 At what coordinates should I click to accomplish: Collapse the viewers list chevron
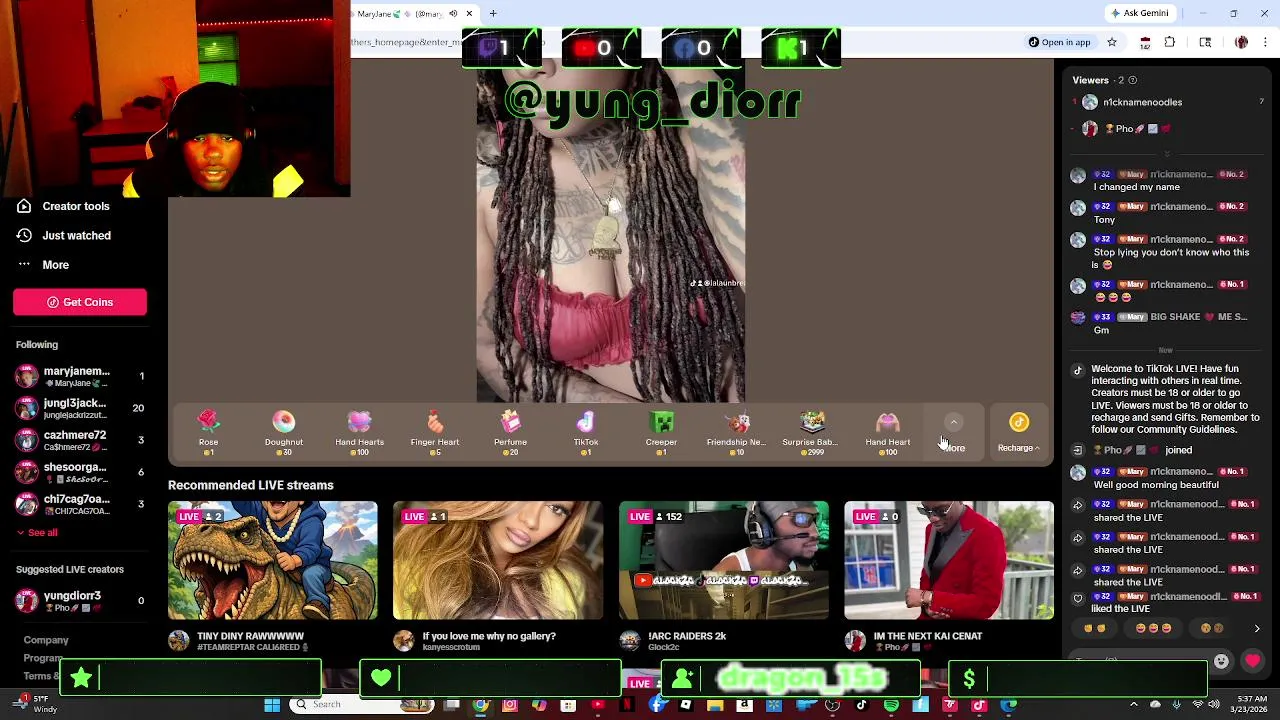(x=1167, y=154)
